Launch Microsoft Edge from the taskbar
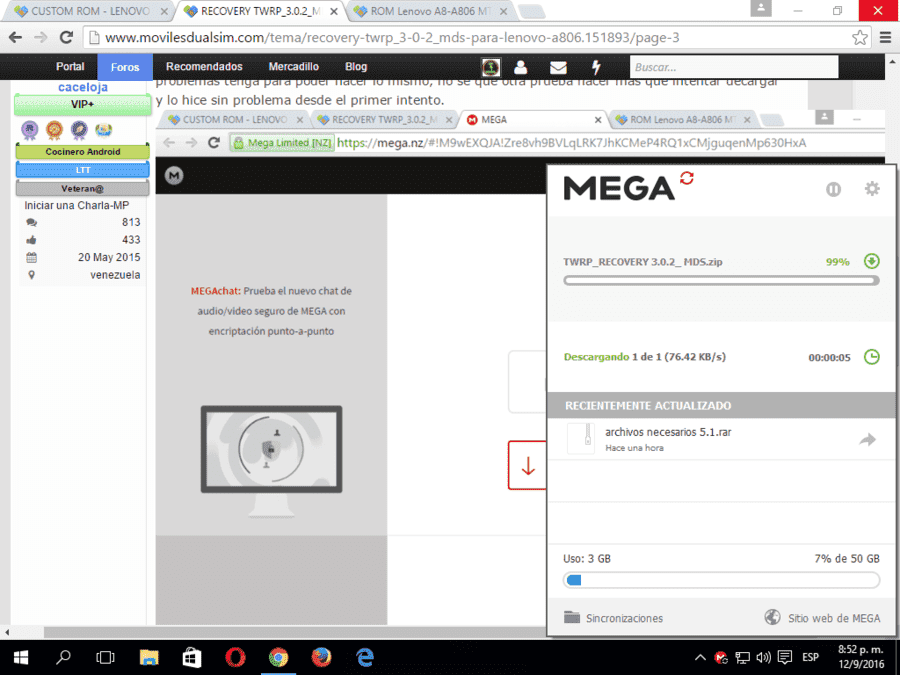 point(364,657)
